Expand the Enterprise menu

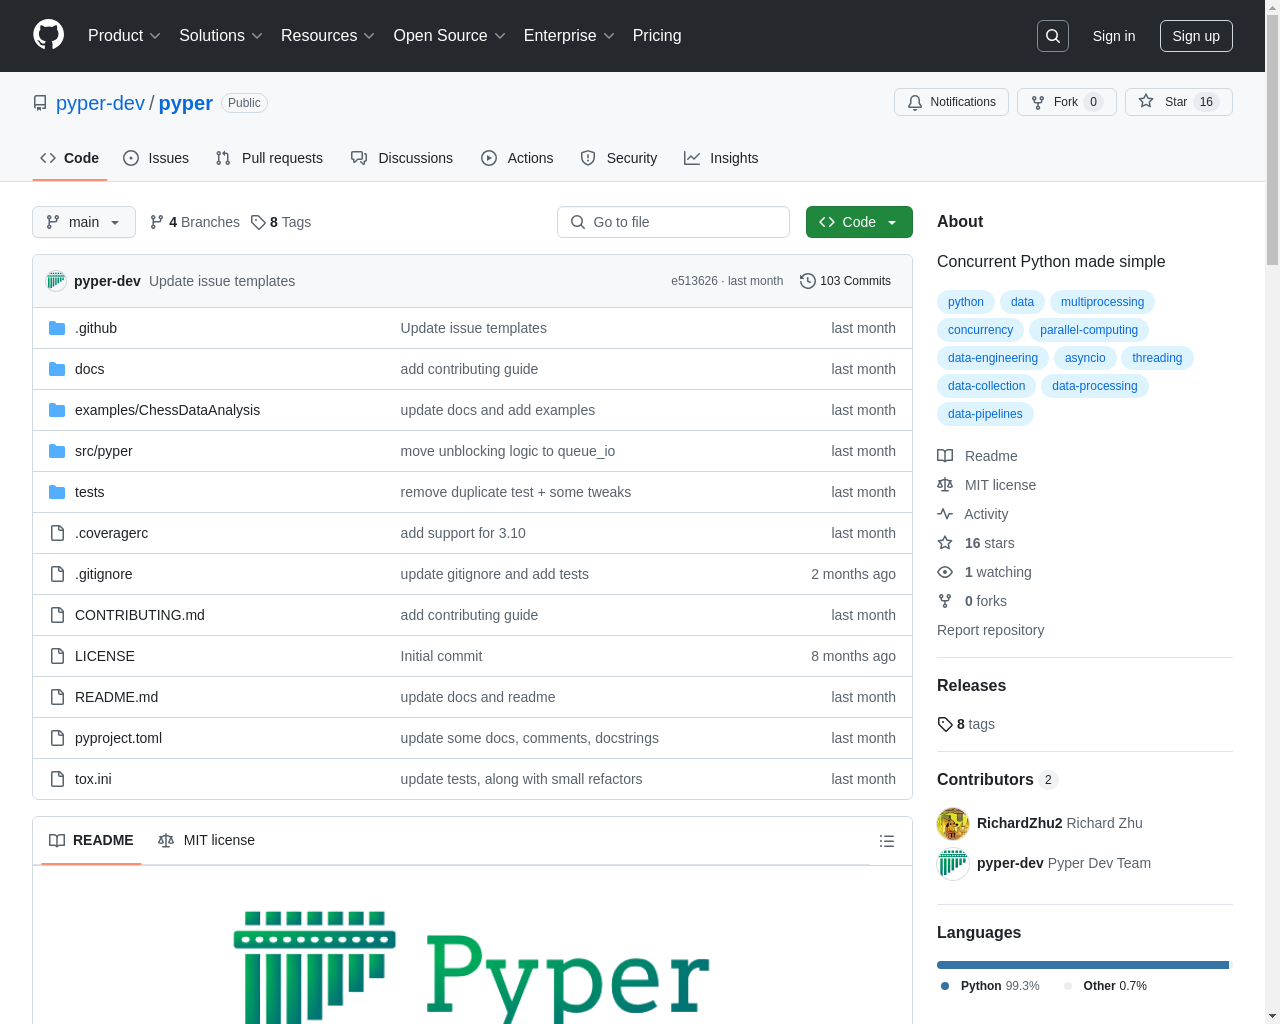[569, 36]
